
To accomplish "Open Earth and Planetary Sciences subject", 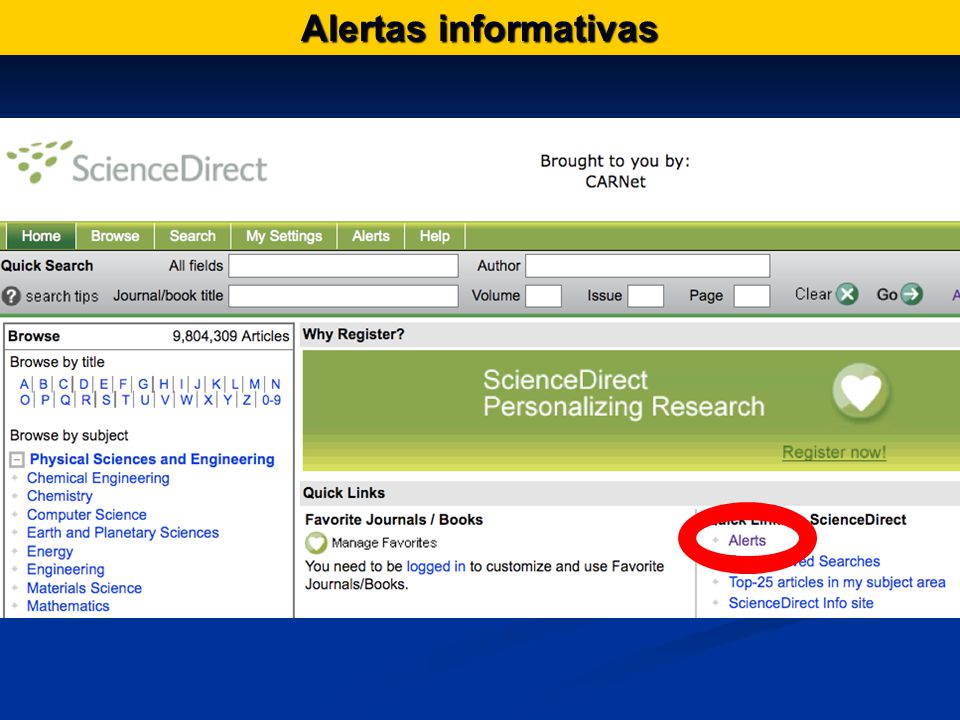I will click(x=122, y=533).
